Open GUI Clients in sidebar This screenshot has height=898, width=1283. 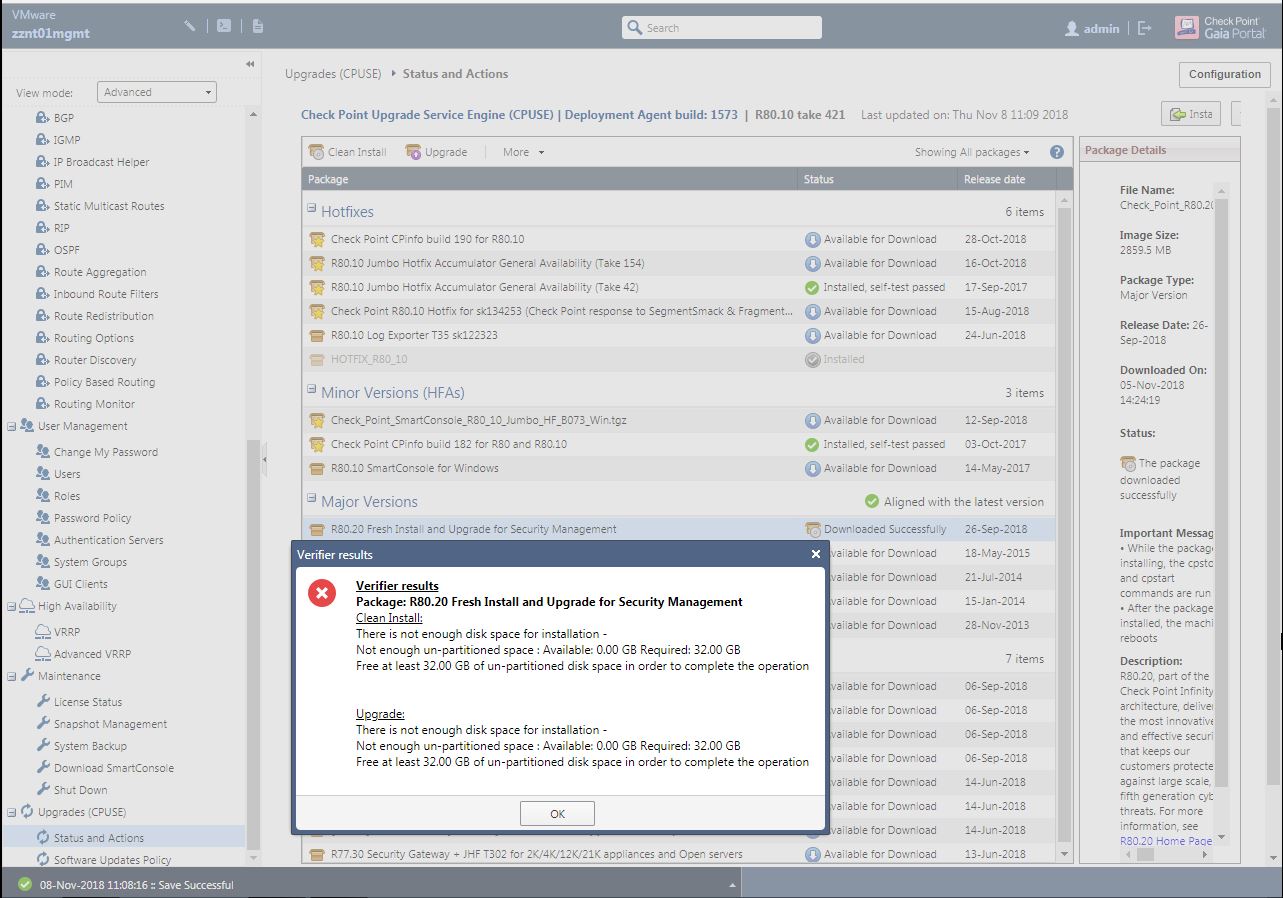coord(81,584)
